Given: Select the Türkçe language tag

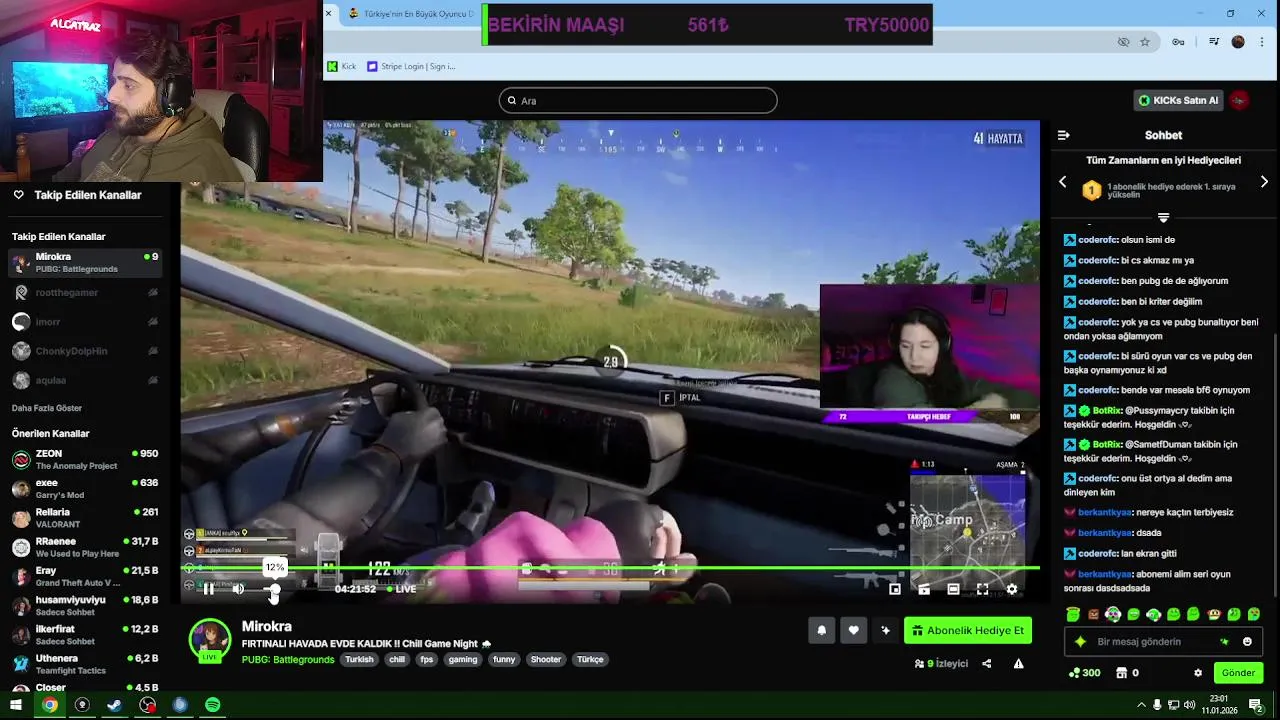Looking at the screenshot, I should click(590, 659).
